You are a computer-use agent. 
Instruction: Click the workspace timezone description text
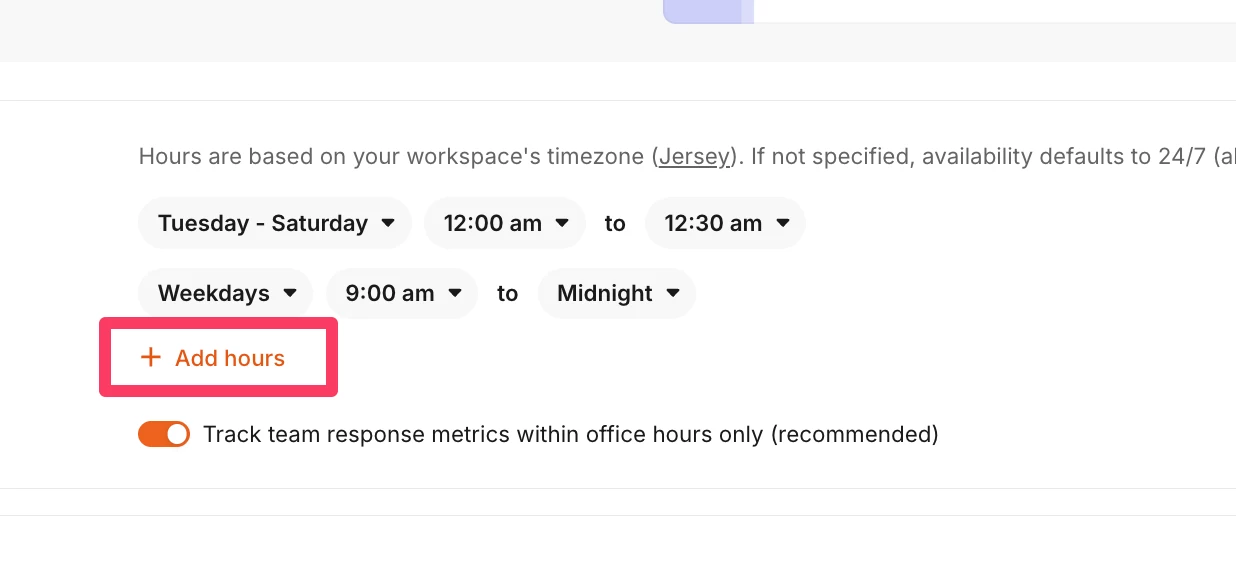coord(687,157)
